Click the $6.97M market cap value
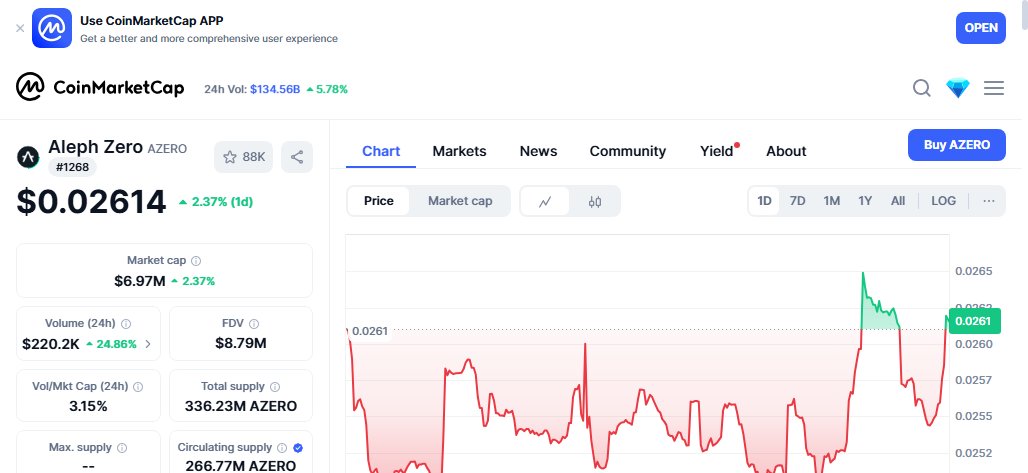 140,281
